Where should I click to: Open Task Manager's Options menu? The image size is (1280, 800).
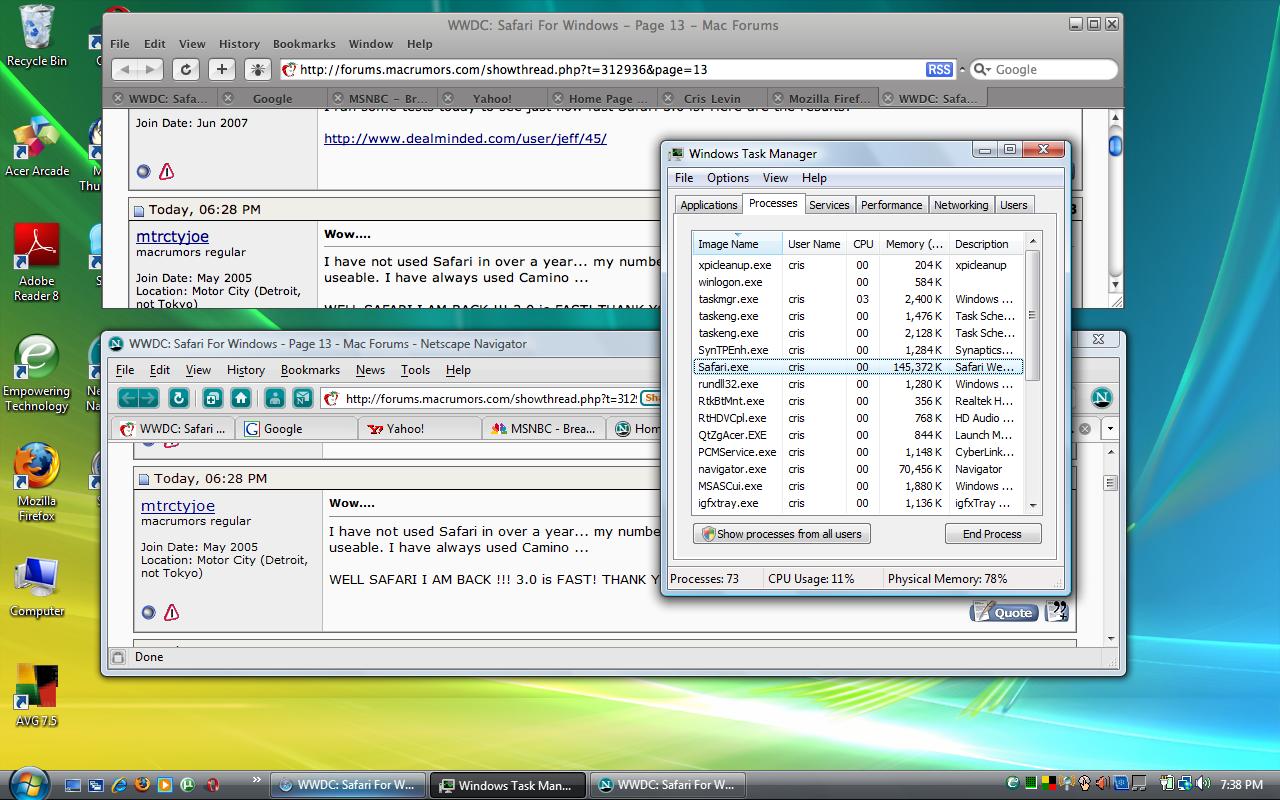click(x=728, y=178)
